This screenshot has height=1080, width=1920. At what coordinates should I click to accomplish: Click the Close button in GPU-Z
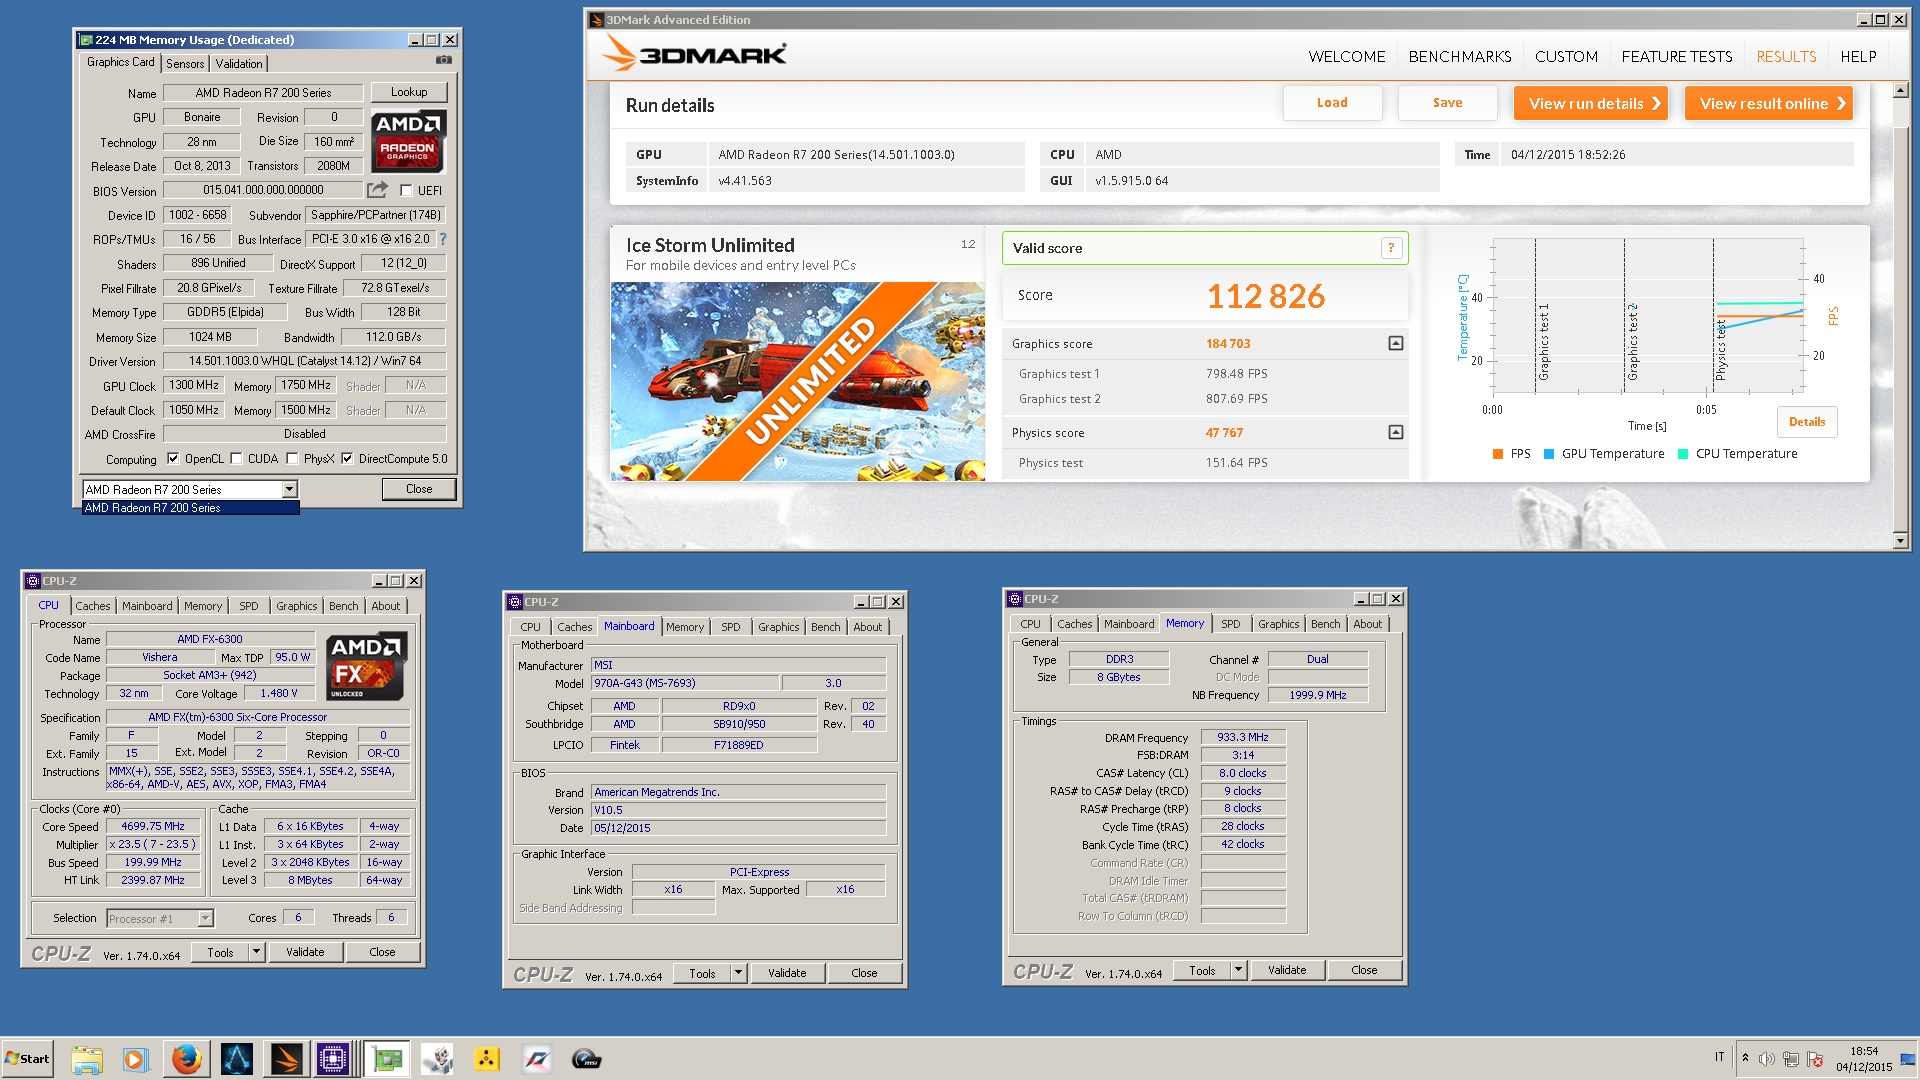point(419,489)
